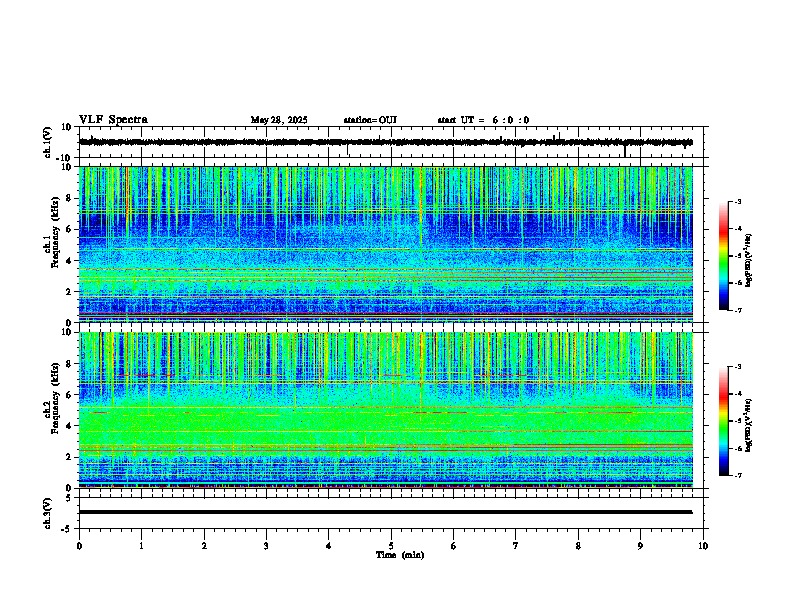Image resolution: width=792 pixels, height=612 pixels.
Task: Click the ch.2 spectrogram color scale bar
Action: coord(723,421)
